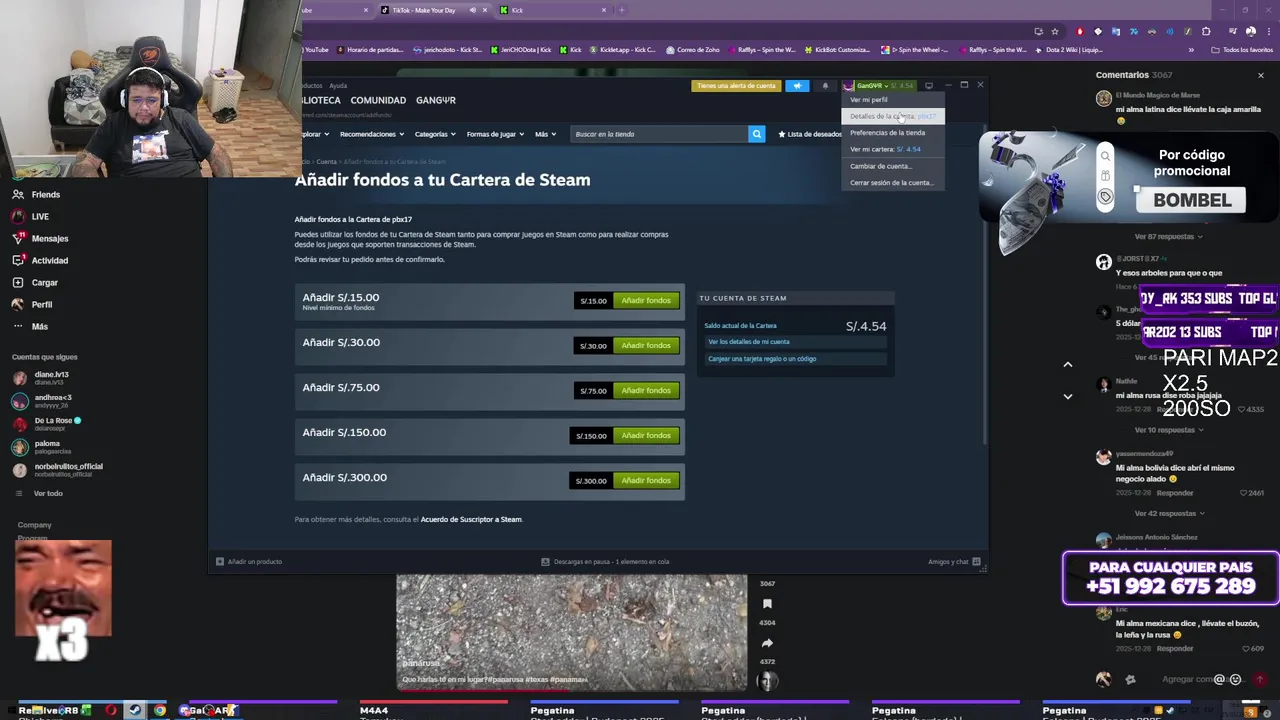Open TikTok Cargar upload option
1280x720 pixels.
pos(35,282)
